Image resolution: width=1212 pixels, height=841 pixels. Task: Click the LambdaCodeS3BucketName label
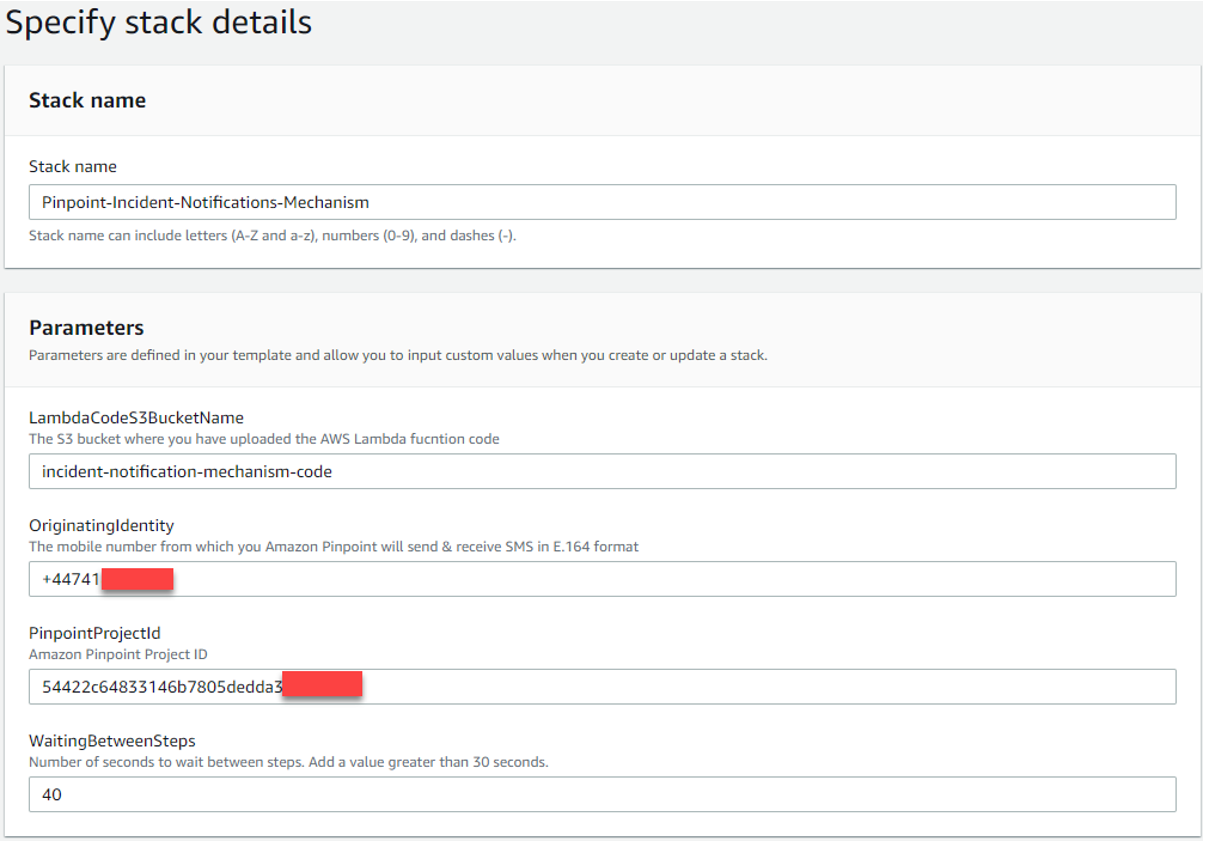tap(136, 417)
